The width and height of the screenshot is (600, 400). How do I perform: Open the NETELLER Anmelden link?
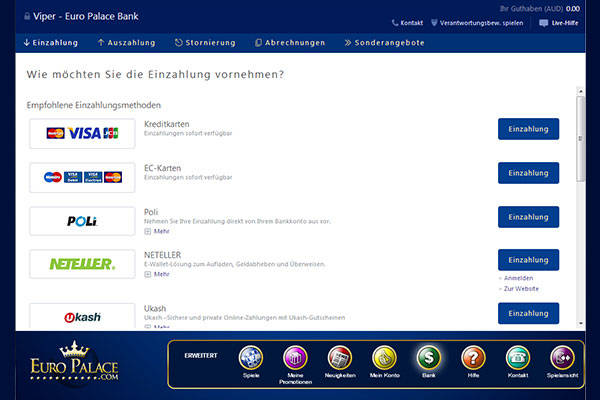[519, 278]
